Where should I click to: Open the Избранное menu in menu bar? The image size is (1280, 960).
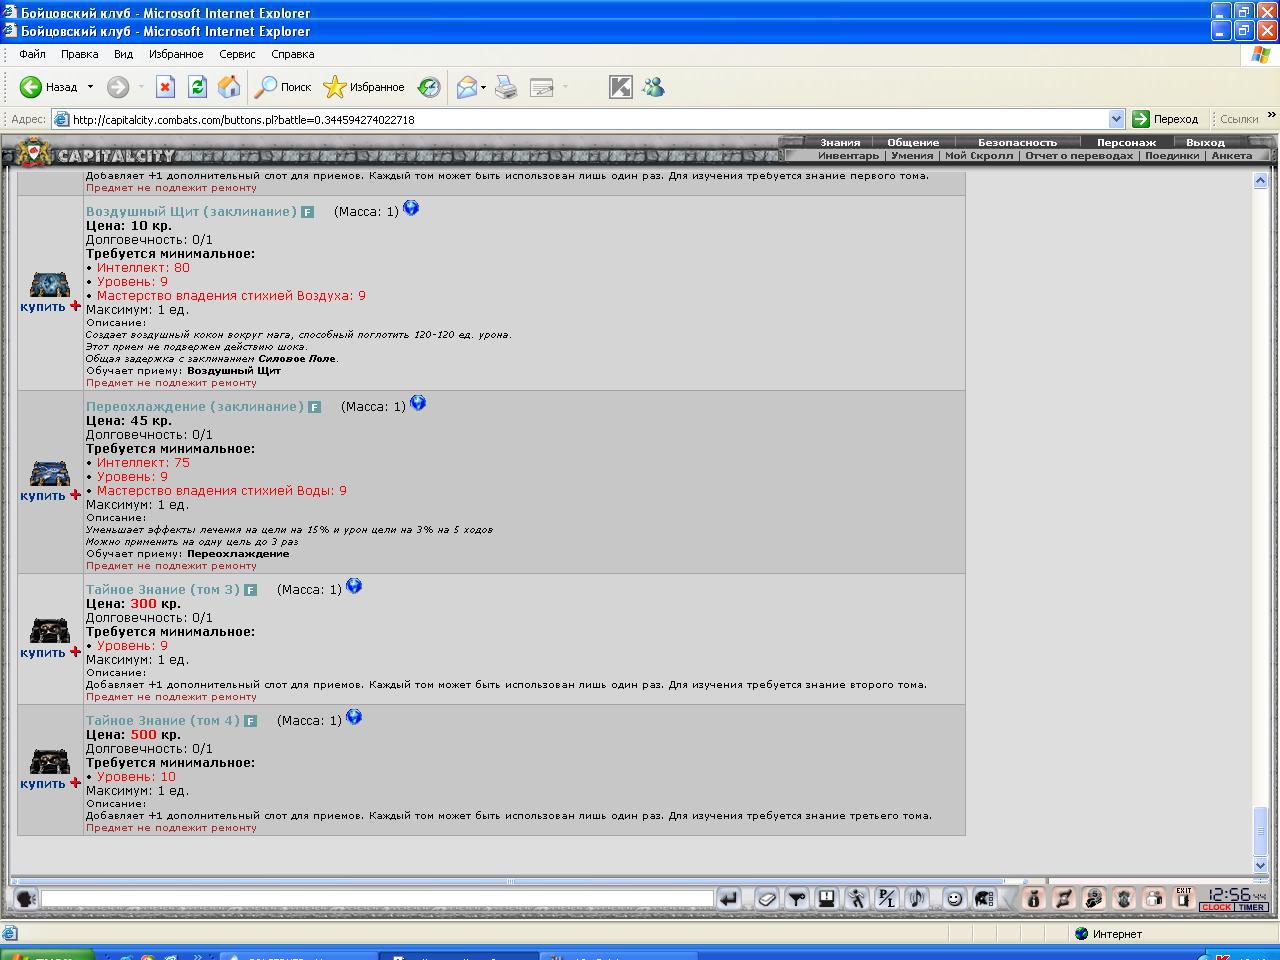click(x=176, y=54)
